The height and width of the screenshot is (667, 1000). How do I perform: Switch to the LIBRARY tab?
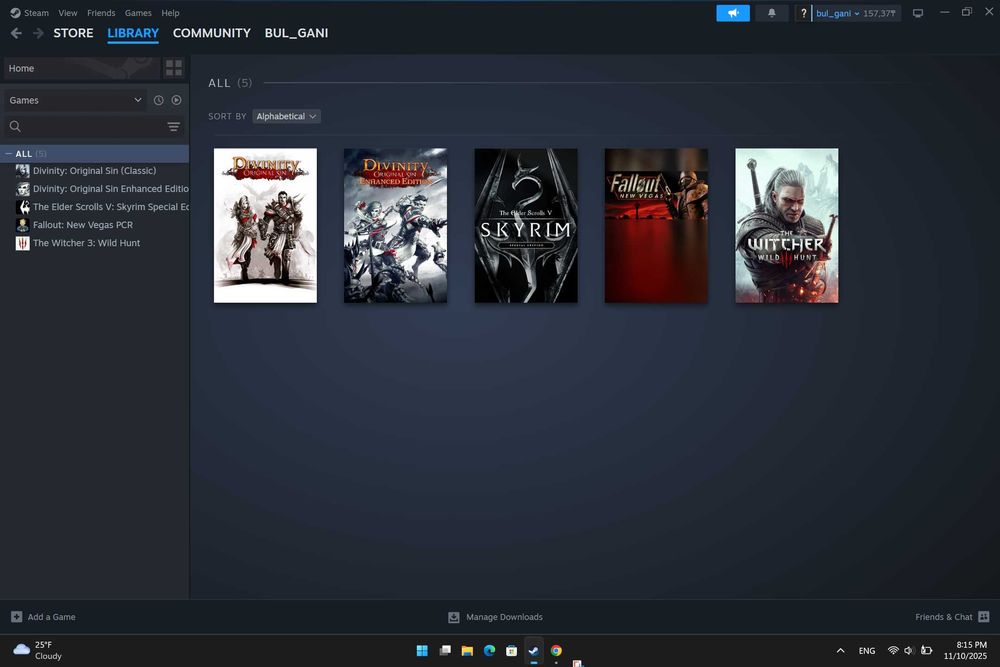click(133, 33)
